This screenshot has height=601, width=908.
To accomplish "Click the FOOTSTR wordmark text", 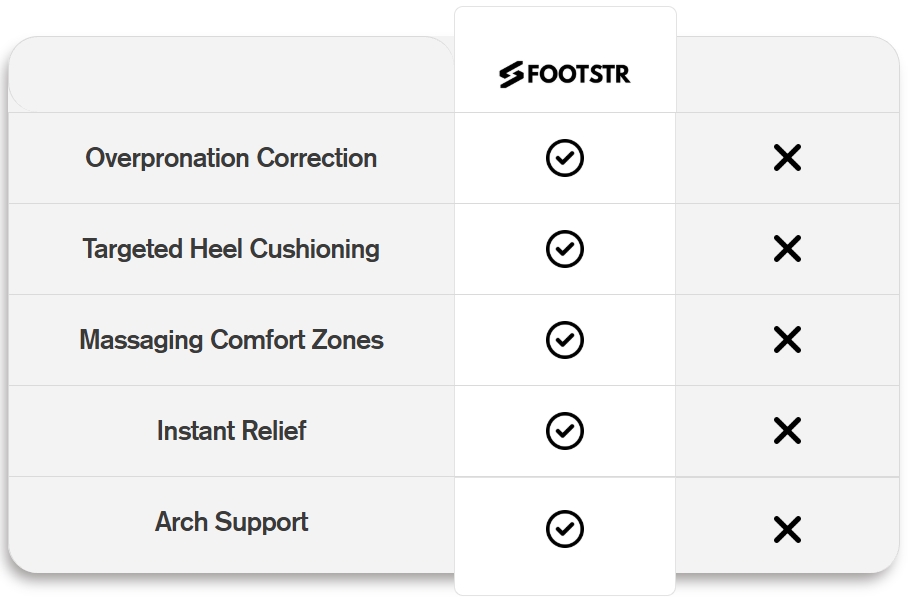I will click(x=579, y=74).
